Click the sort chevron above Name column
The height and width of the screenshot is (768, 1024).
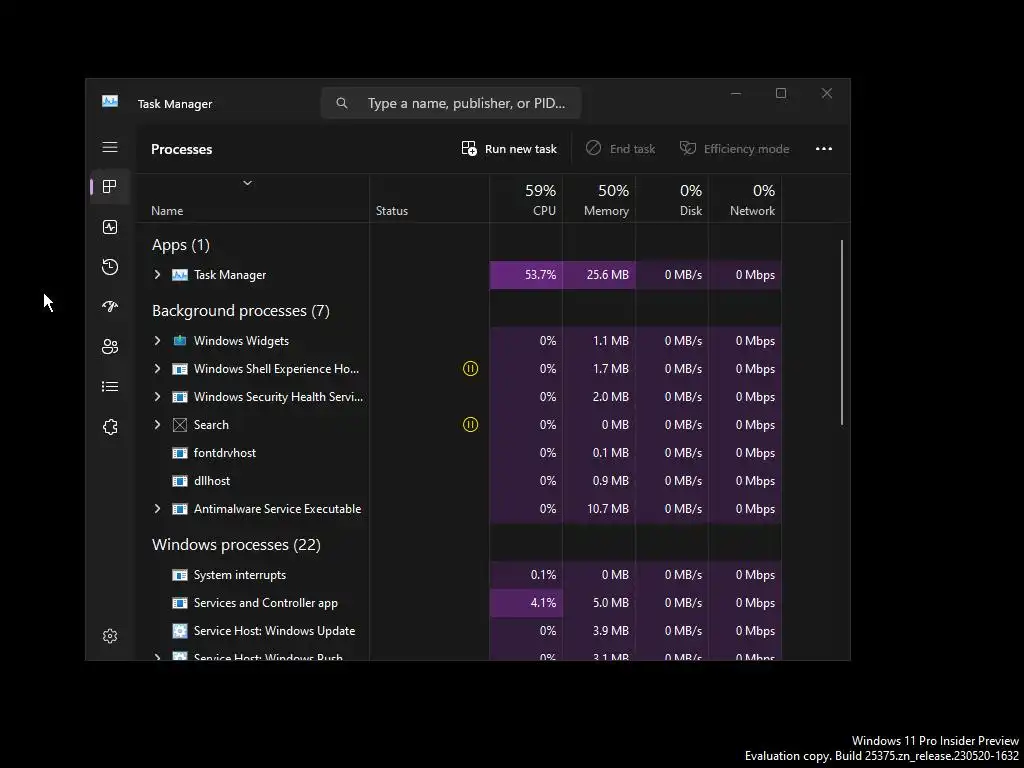248,183
